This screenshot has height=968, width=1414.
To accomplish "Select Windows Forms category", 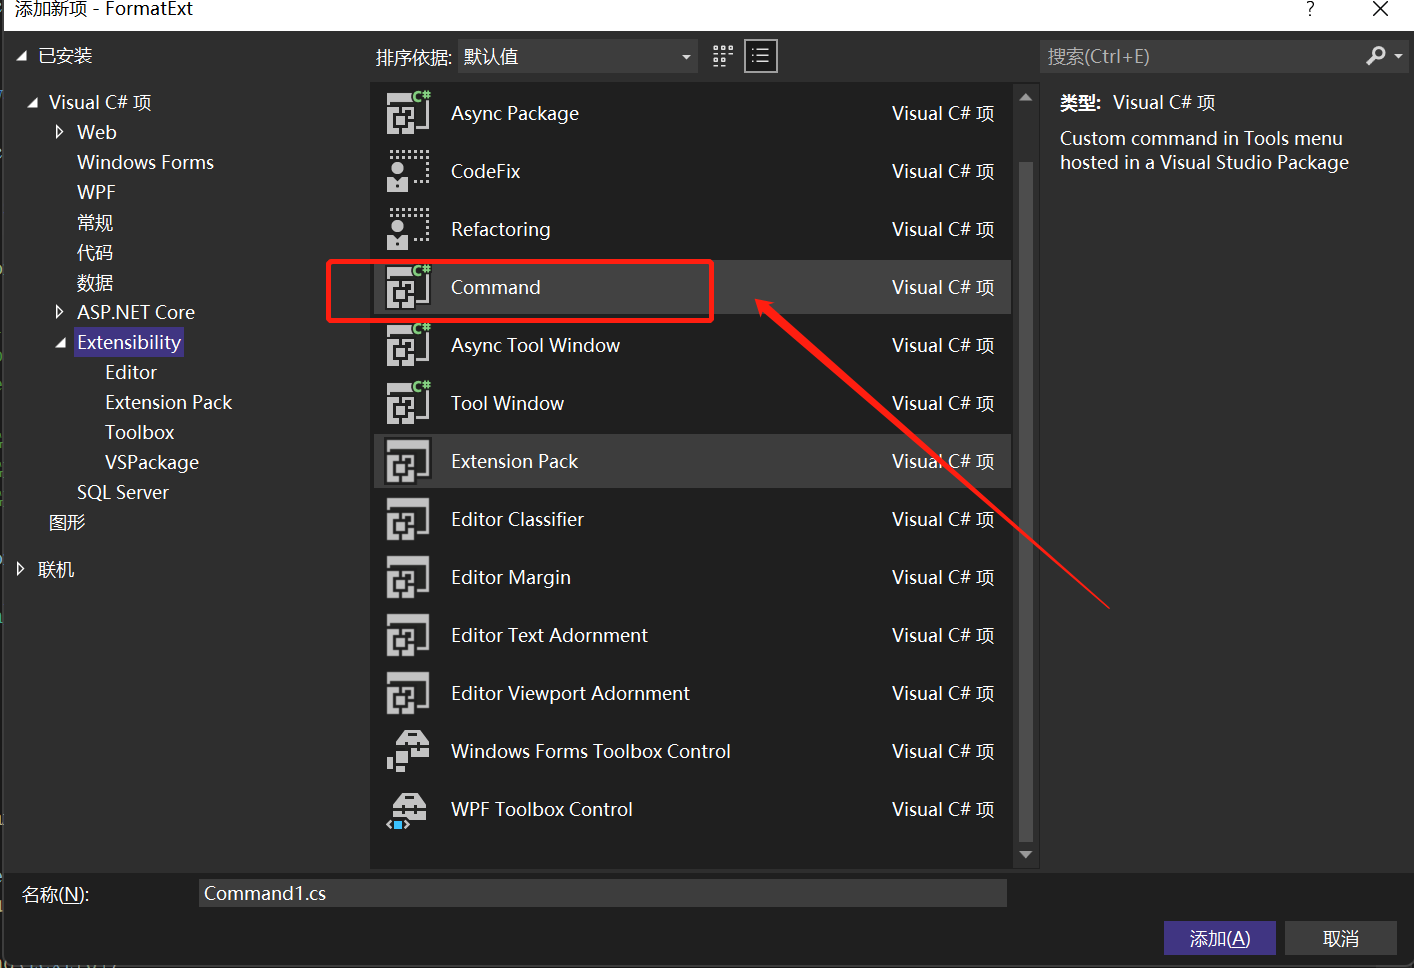I will pyautogui.click(x=145, y=162).
